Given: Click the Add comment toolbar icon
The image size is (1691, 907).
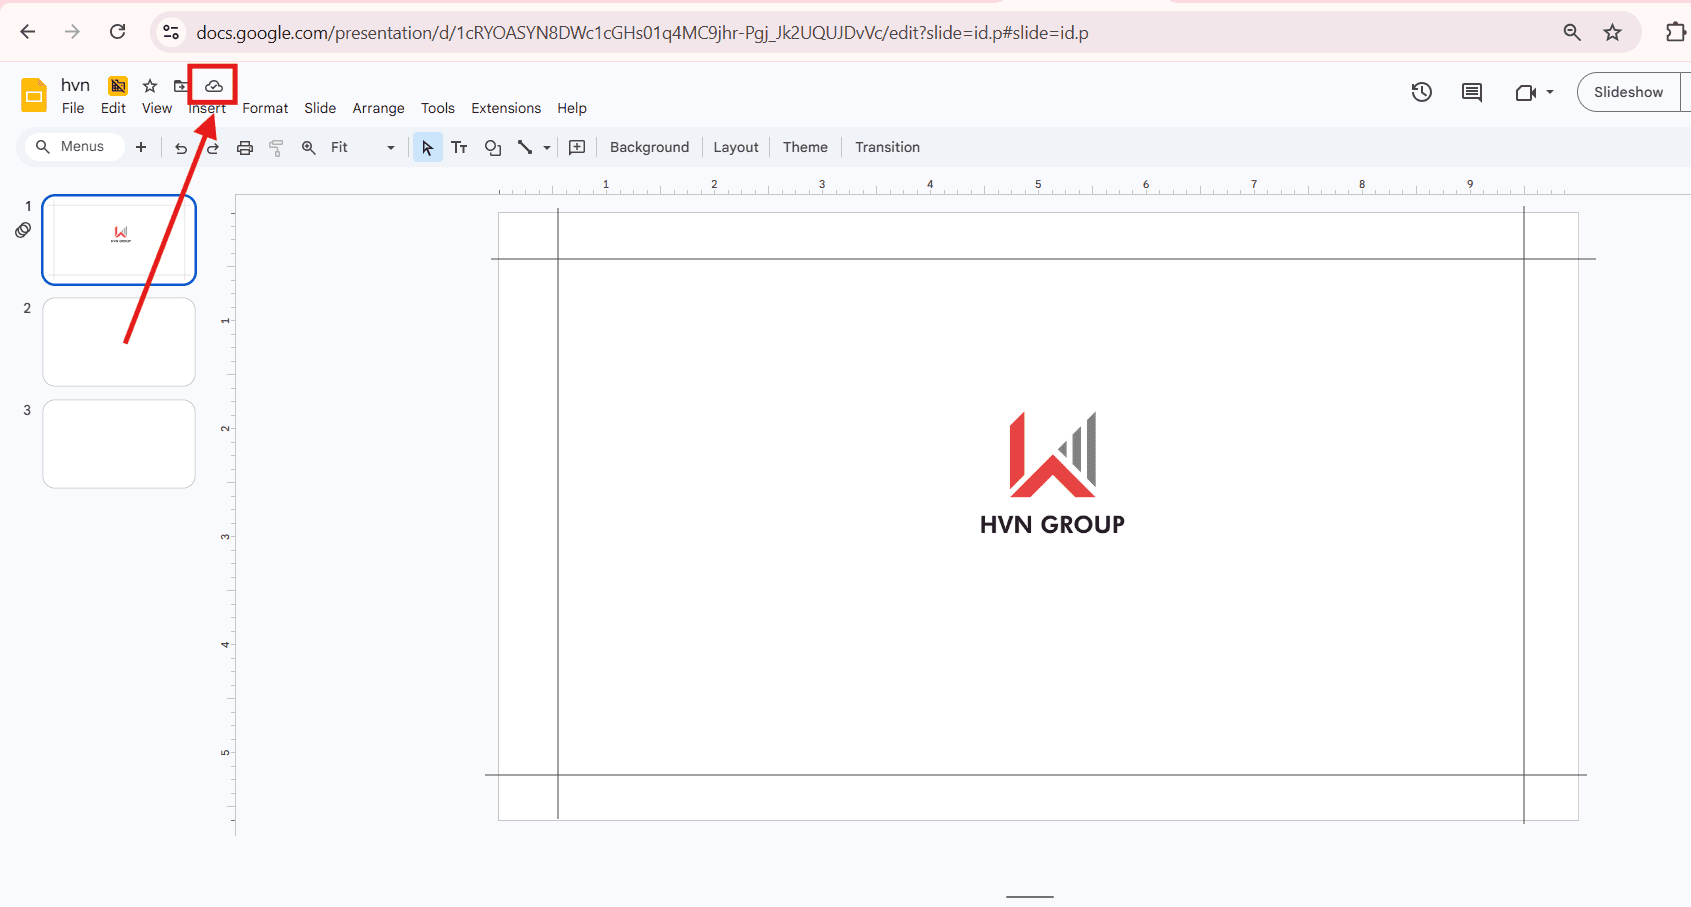Looking at the screenshot, I should click(577, 147).
